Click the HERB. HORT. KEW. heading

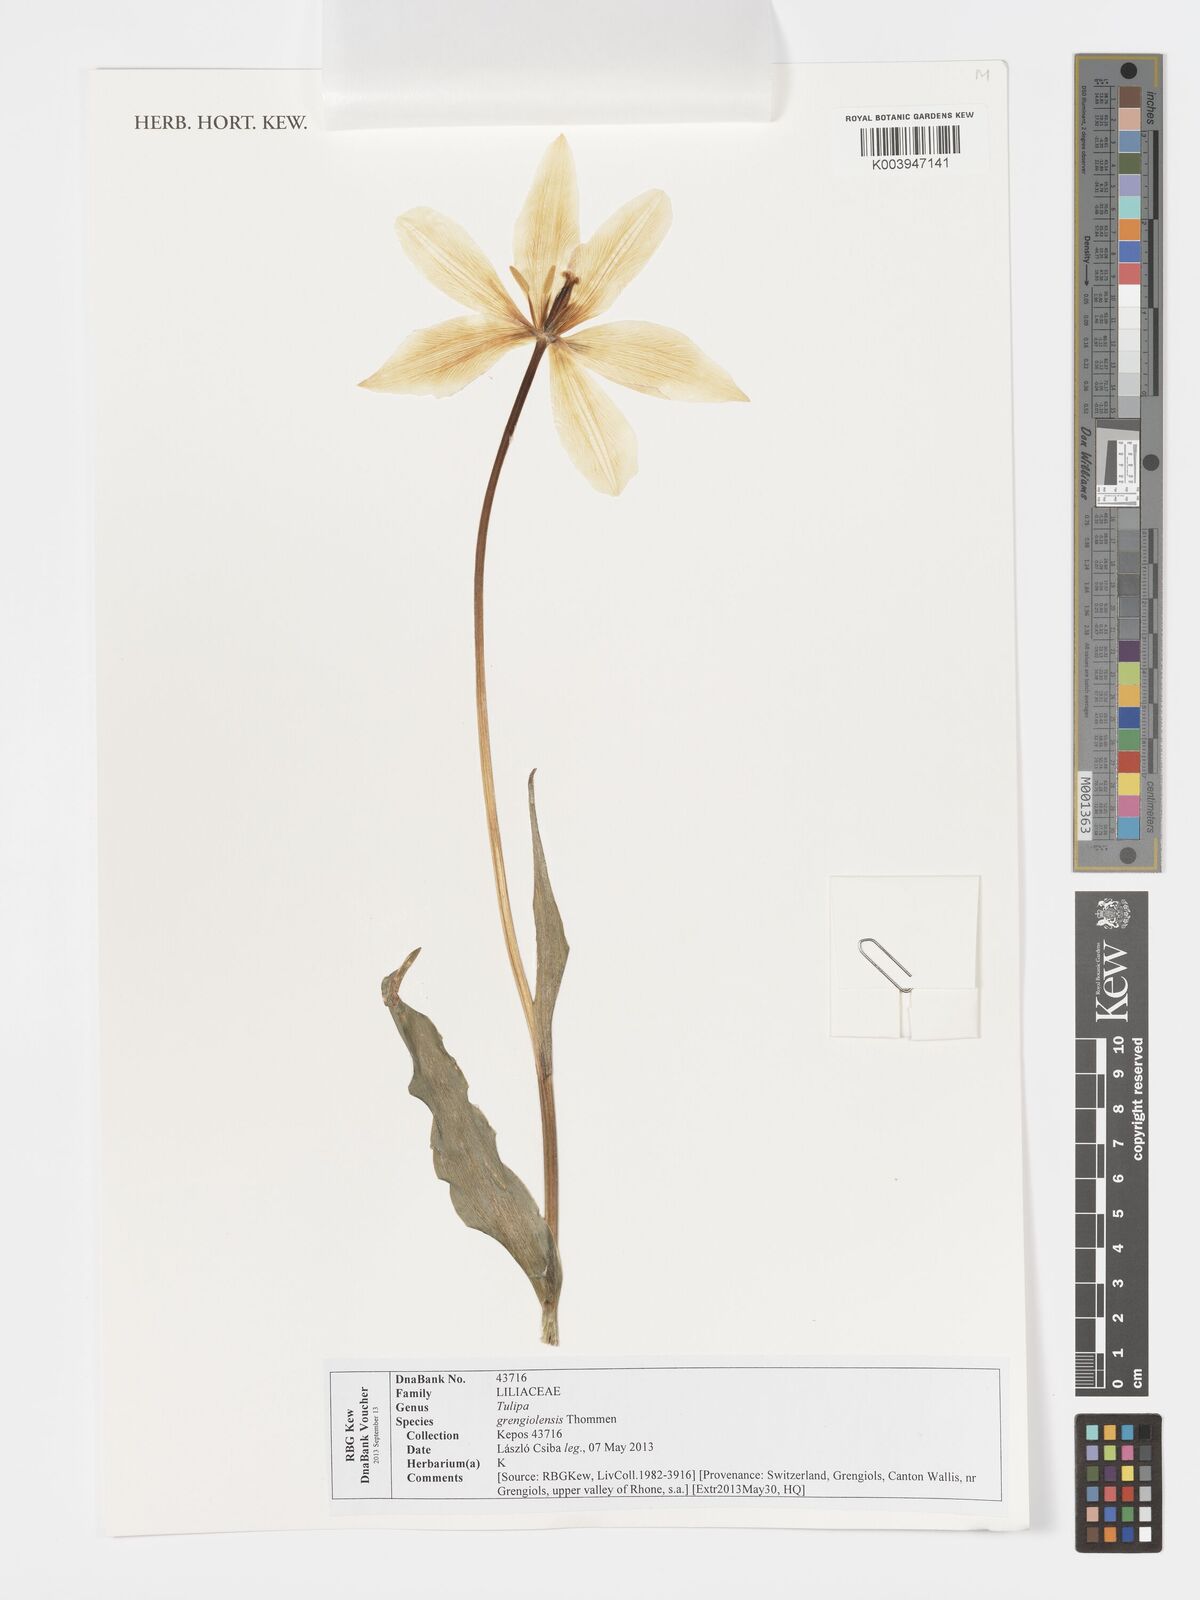coord(221,123)
